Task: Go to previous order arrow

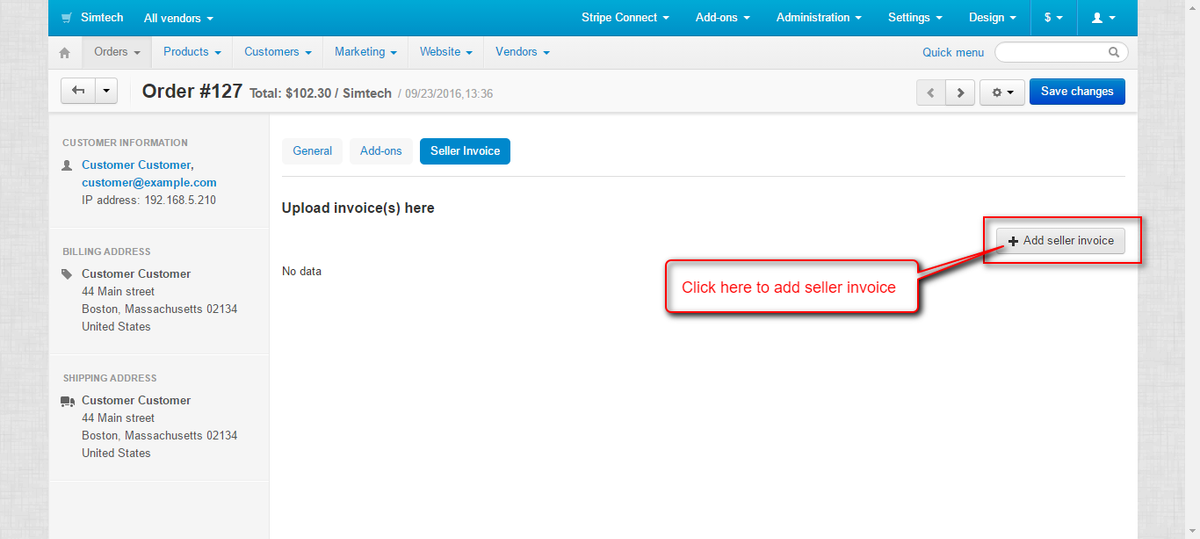Action: (x=931, y=92)
